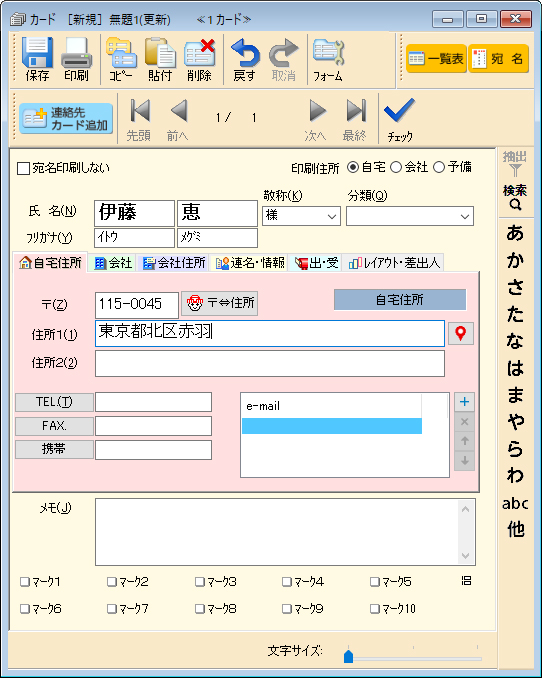Click the blue plus to add e-mail
The width and height of the screenshot is (542, 678).
tap(465, 402)
